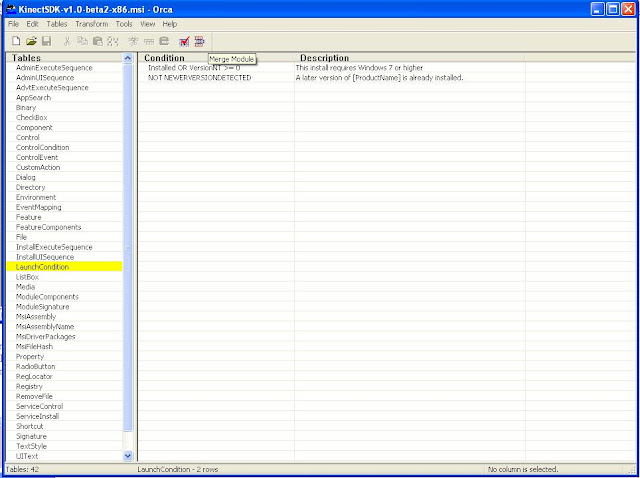The image size is (640, 478).
Task: Click the Description column header
Action: pos(410,58)
